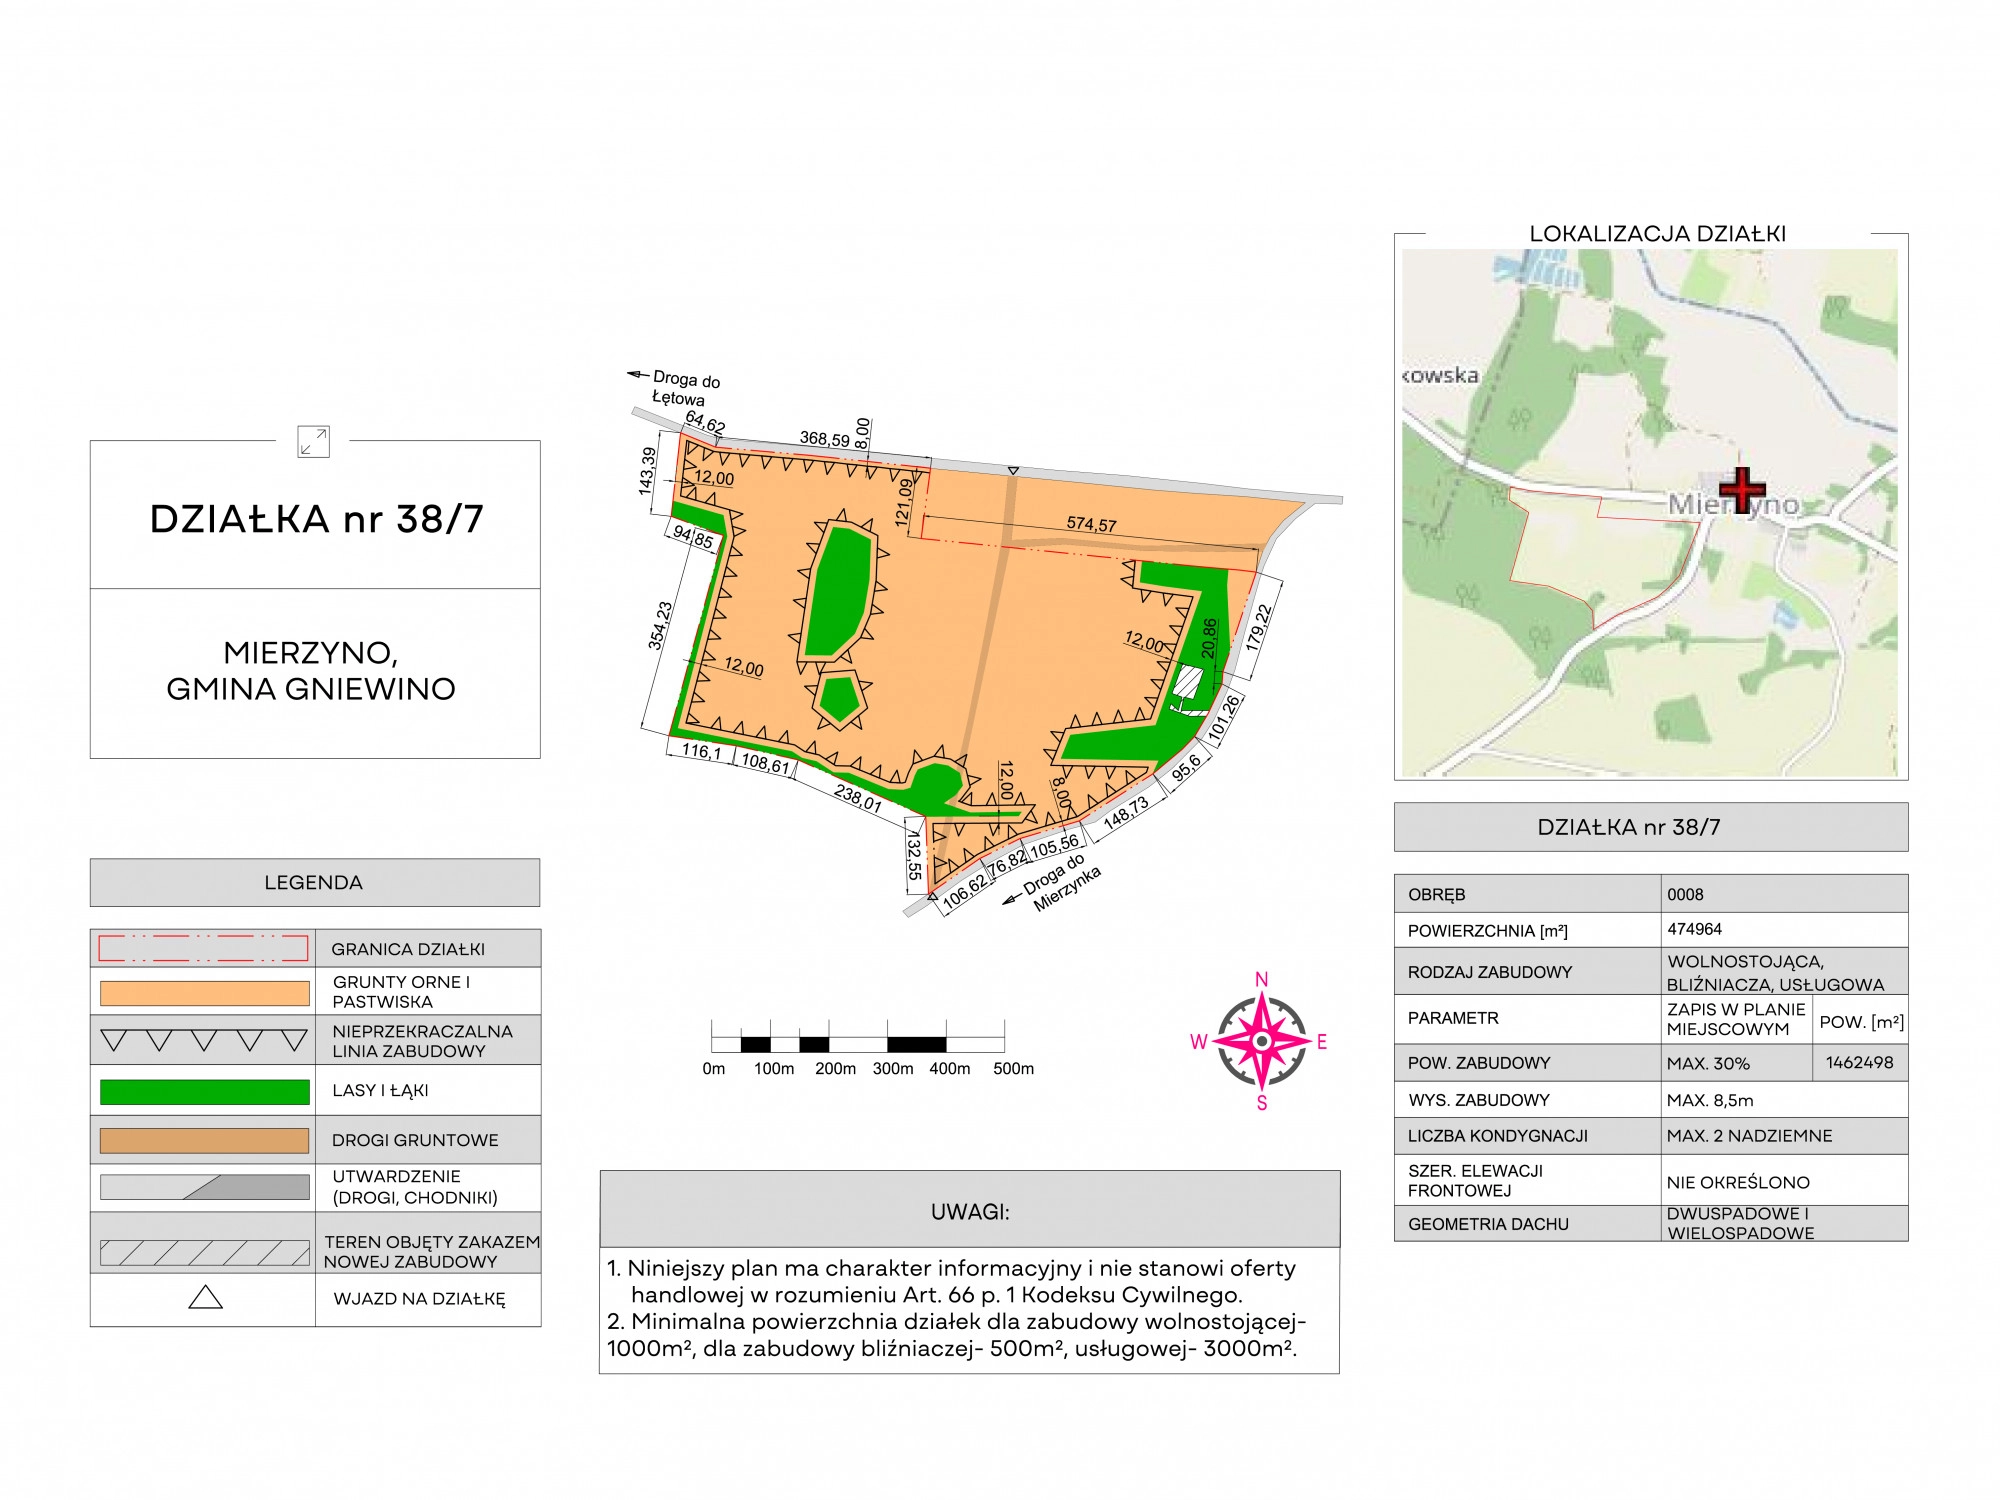
Task: Click the expand arrows icon above the title
Action: point(313,441)
